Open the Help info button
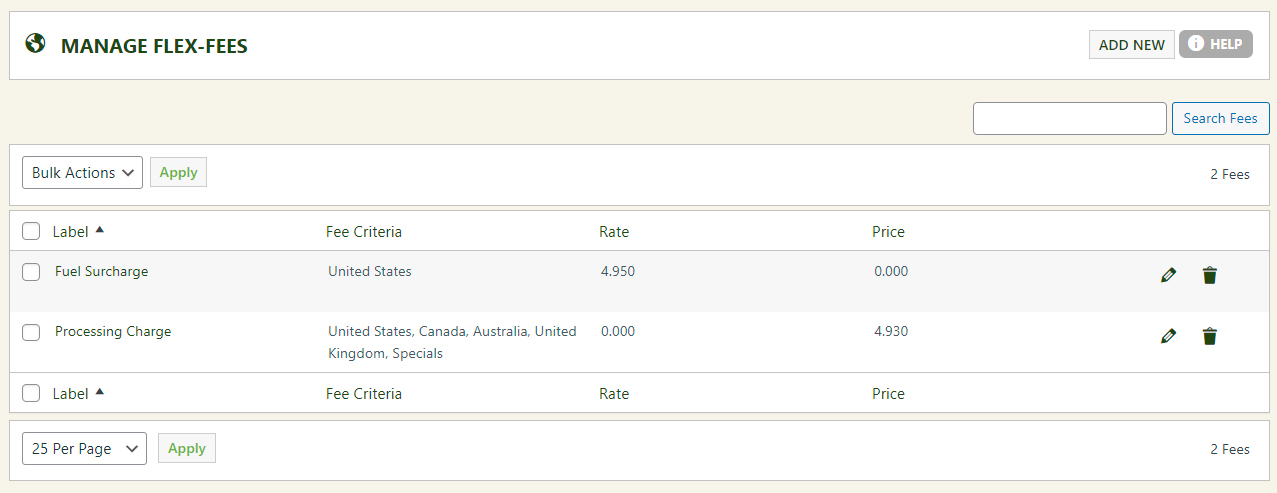Screen dimensions: 1277x493 point(1215,44)
